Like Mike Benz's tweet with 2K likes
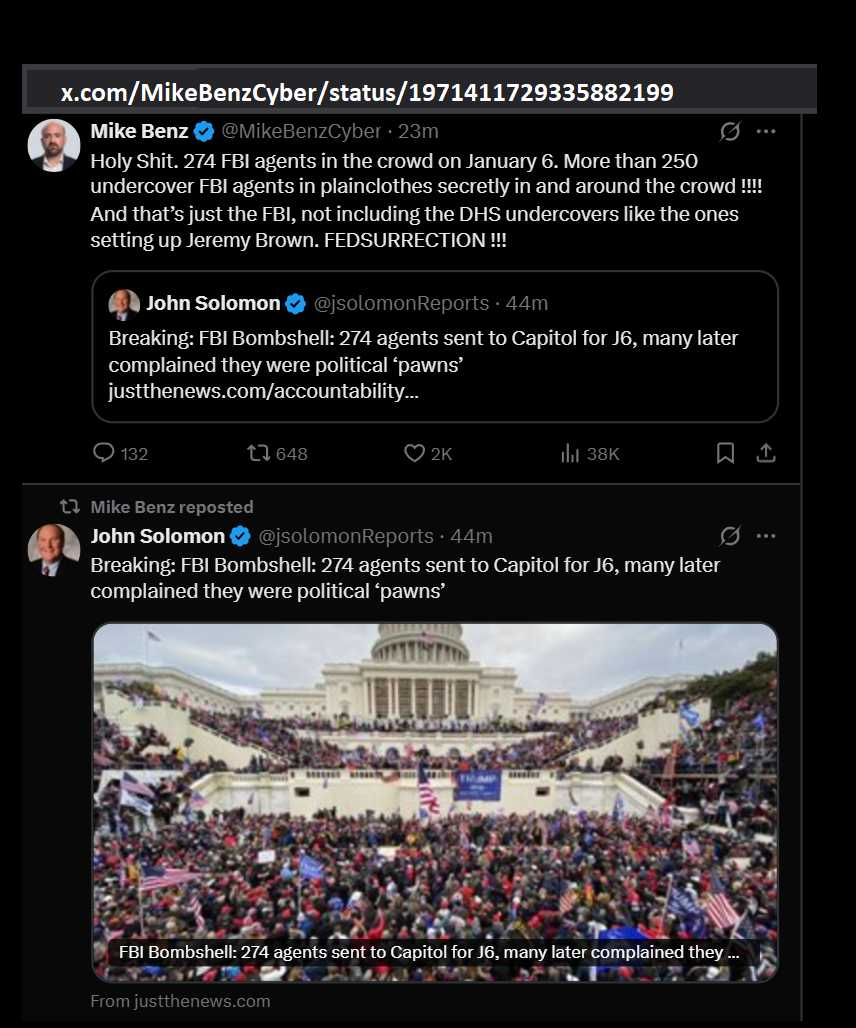Viewport: 856px width, 1028px height. (x=414, y=453)
